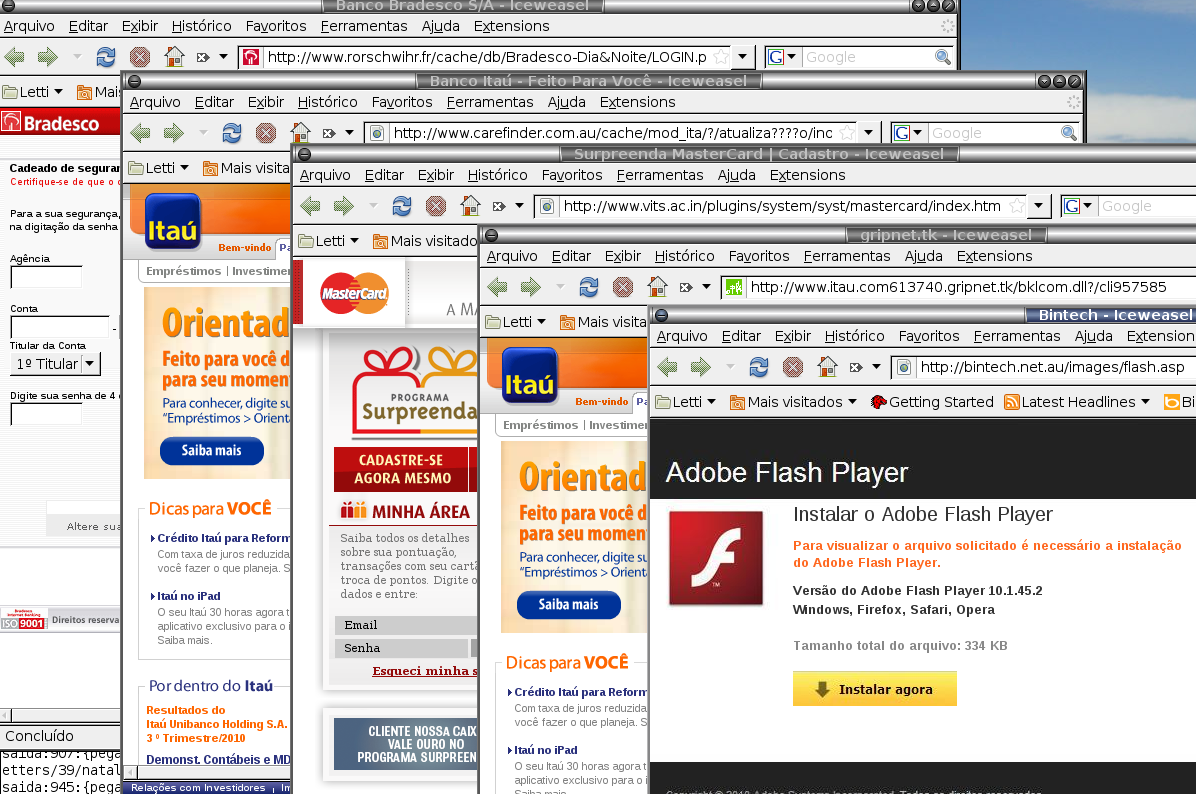Click Relações com Investidores in Banco Itaú footer
1196x794 pixels.
(x=198, y=788)
